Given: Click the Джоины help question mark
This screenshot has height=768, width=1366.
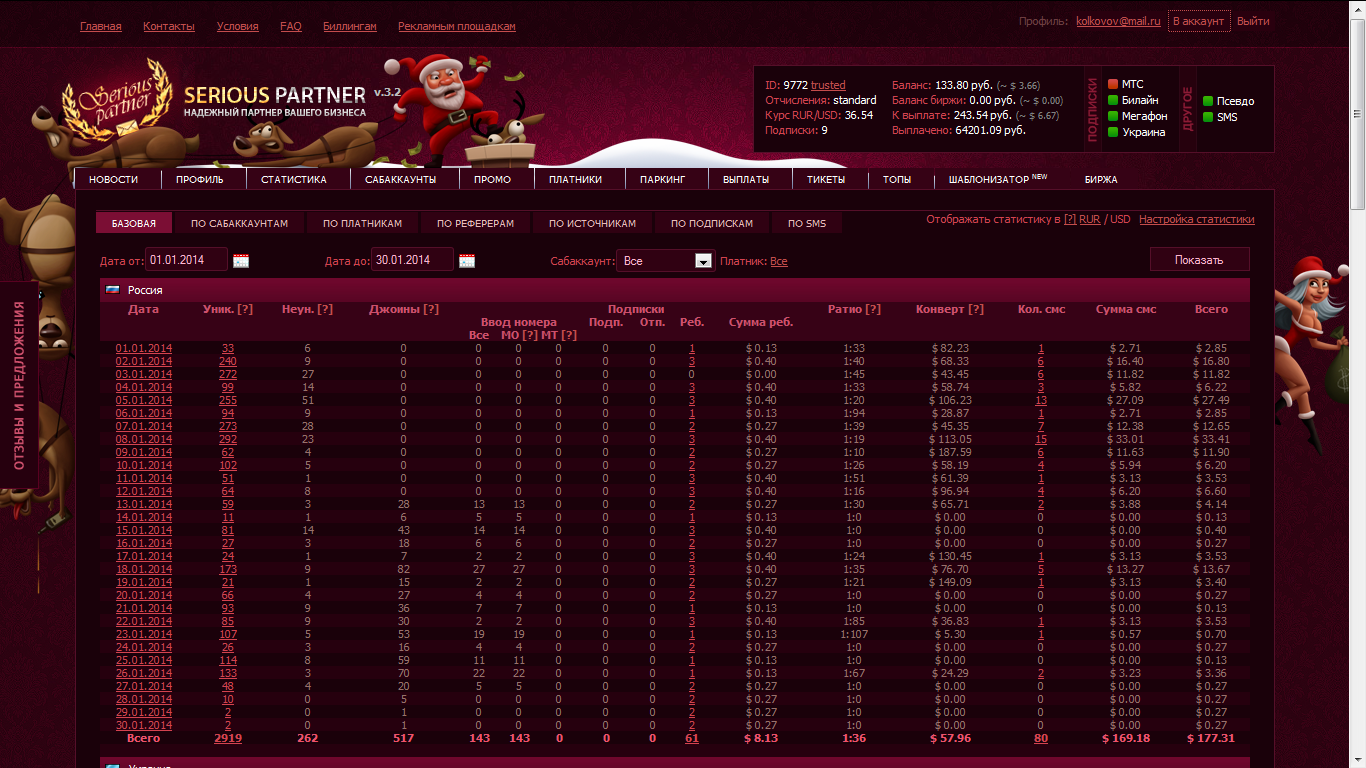Looking at the screenshot, I should pos(431,309).
